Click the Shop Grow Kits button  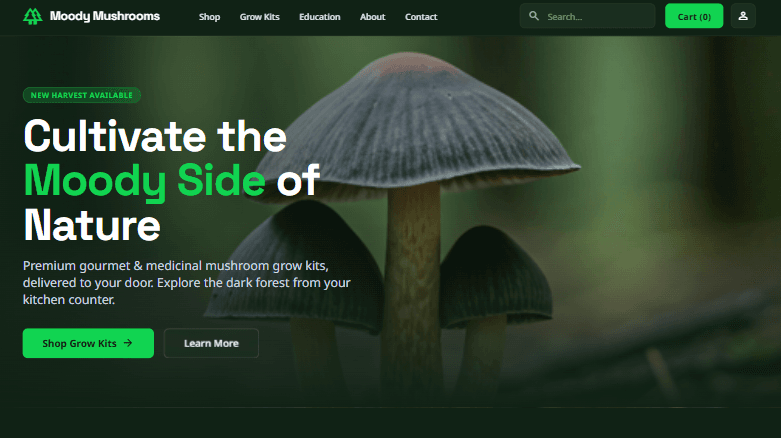pyautogui.click(x=88, y=343)
